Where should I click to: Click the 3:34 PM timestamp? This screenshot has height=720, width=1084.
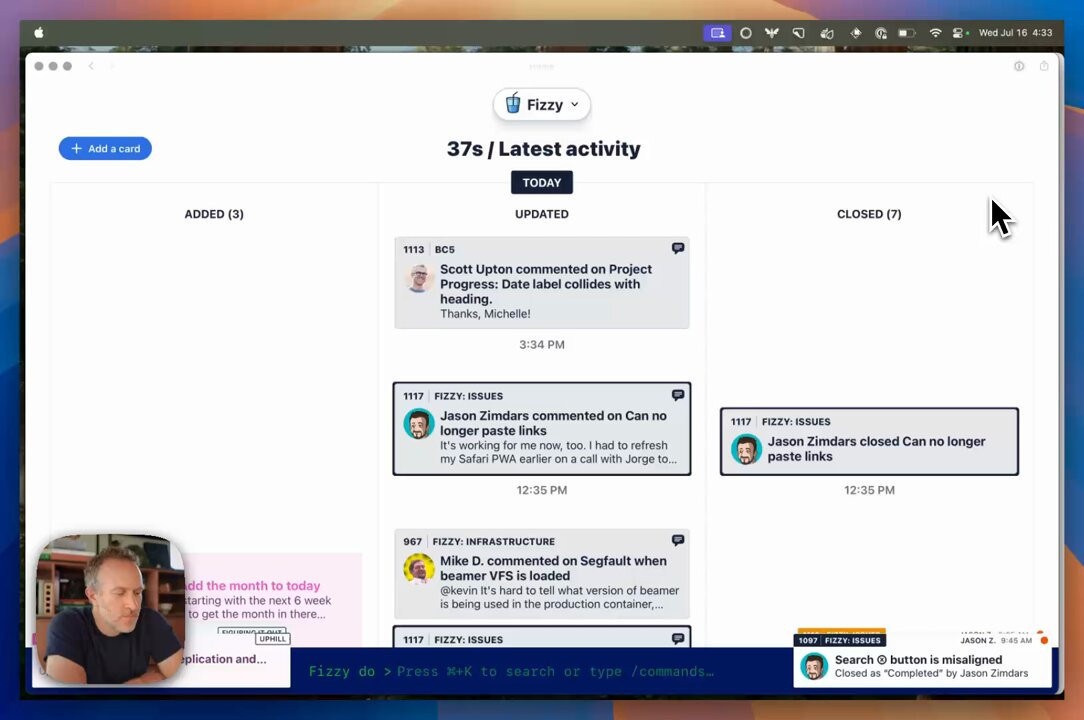pos(542,344)
